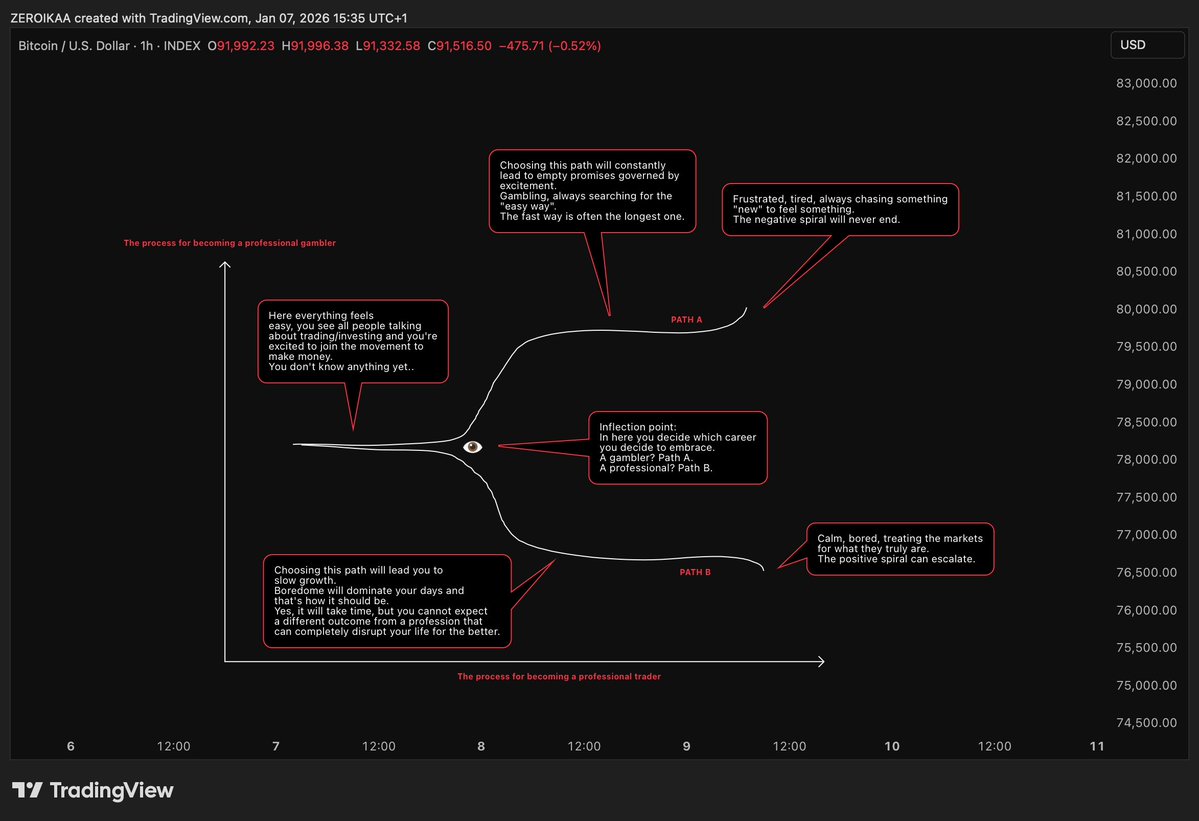Click date 7 on the time axis
This screenshot has width=1199, height=821.
[276, 746]
